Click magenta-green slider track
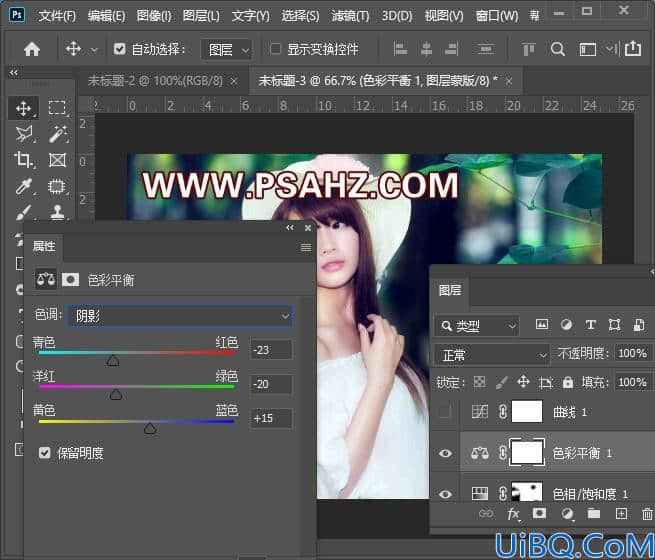Screen dimensions: 655x560 pyautogui.click(x=137, y=387)
